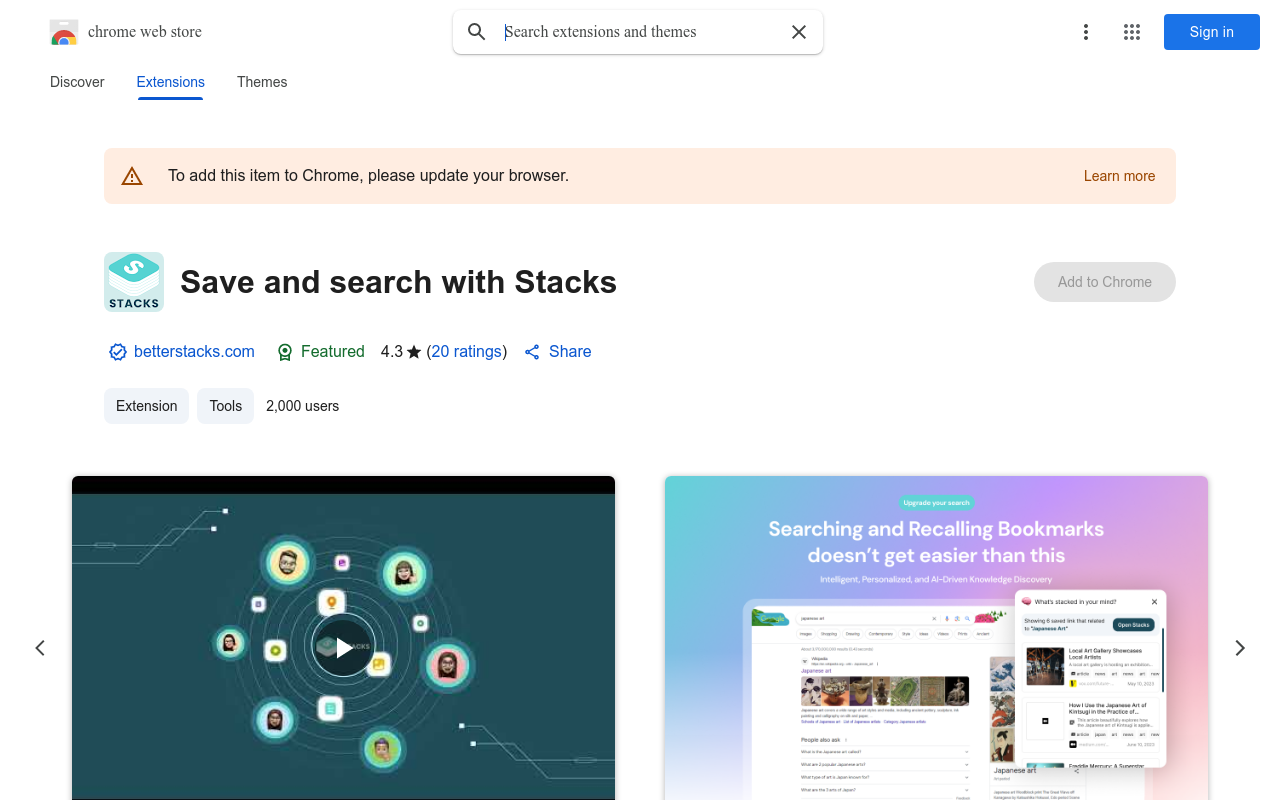Screen dimensions: 1280x800
Task: Show previous screenshot with left arrow
Action: 40,648
